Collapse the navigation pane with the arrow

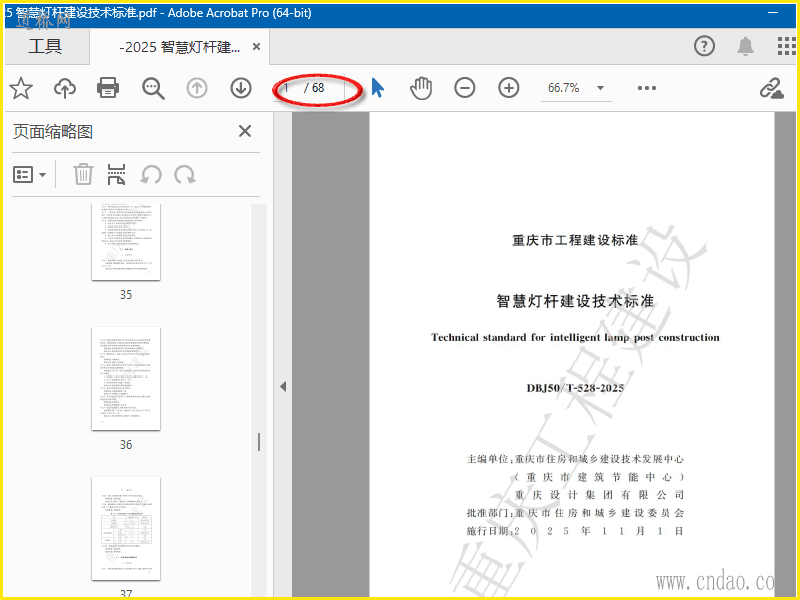283,387
